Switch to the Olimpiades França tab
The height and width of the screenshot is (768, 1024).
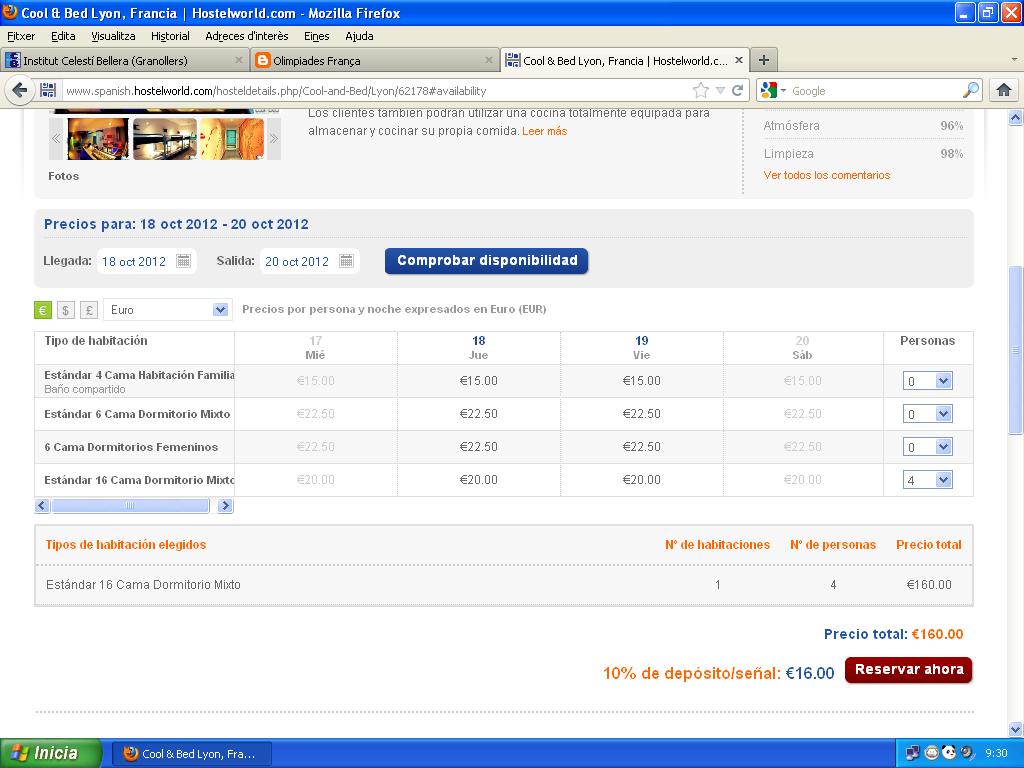click(375, 60)
